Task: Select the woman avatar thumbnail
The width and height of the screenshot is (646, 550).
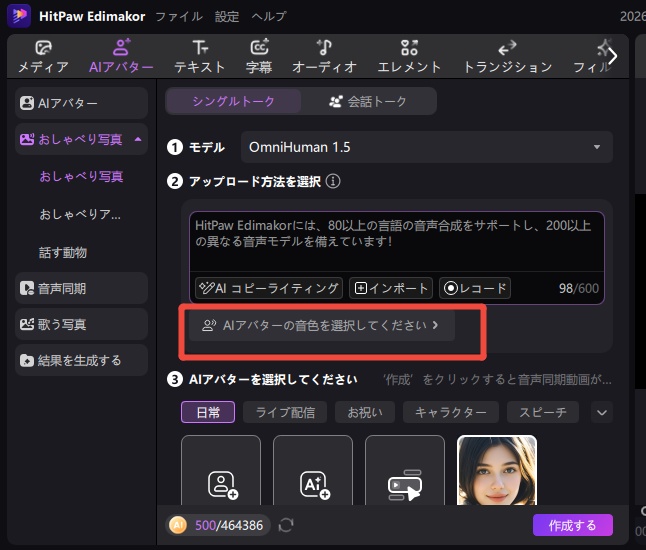Action: (x=496, y=470)
